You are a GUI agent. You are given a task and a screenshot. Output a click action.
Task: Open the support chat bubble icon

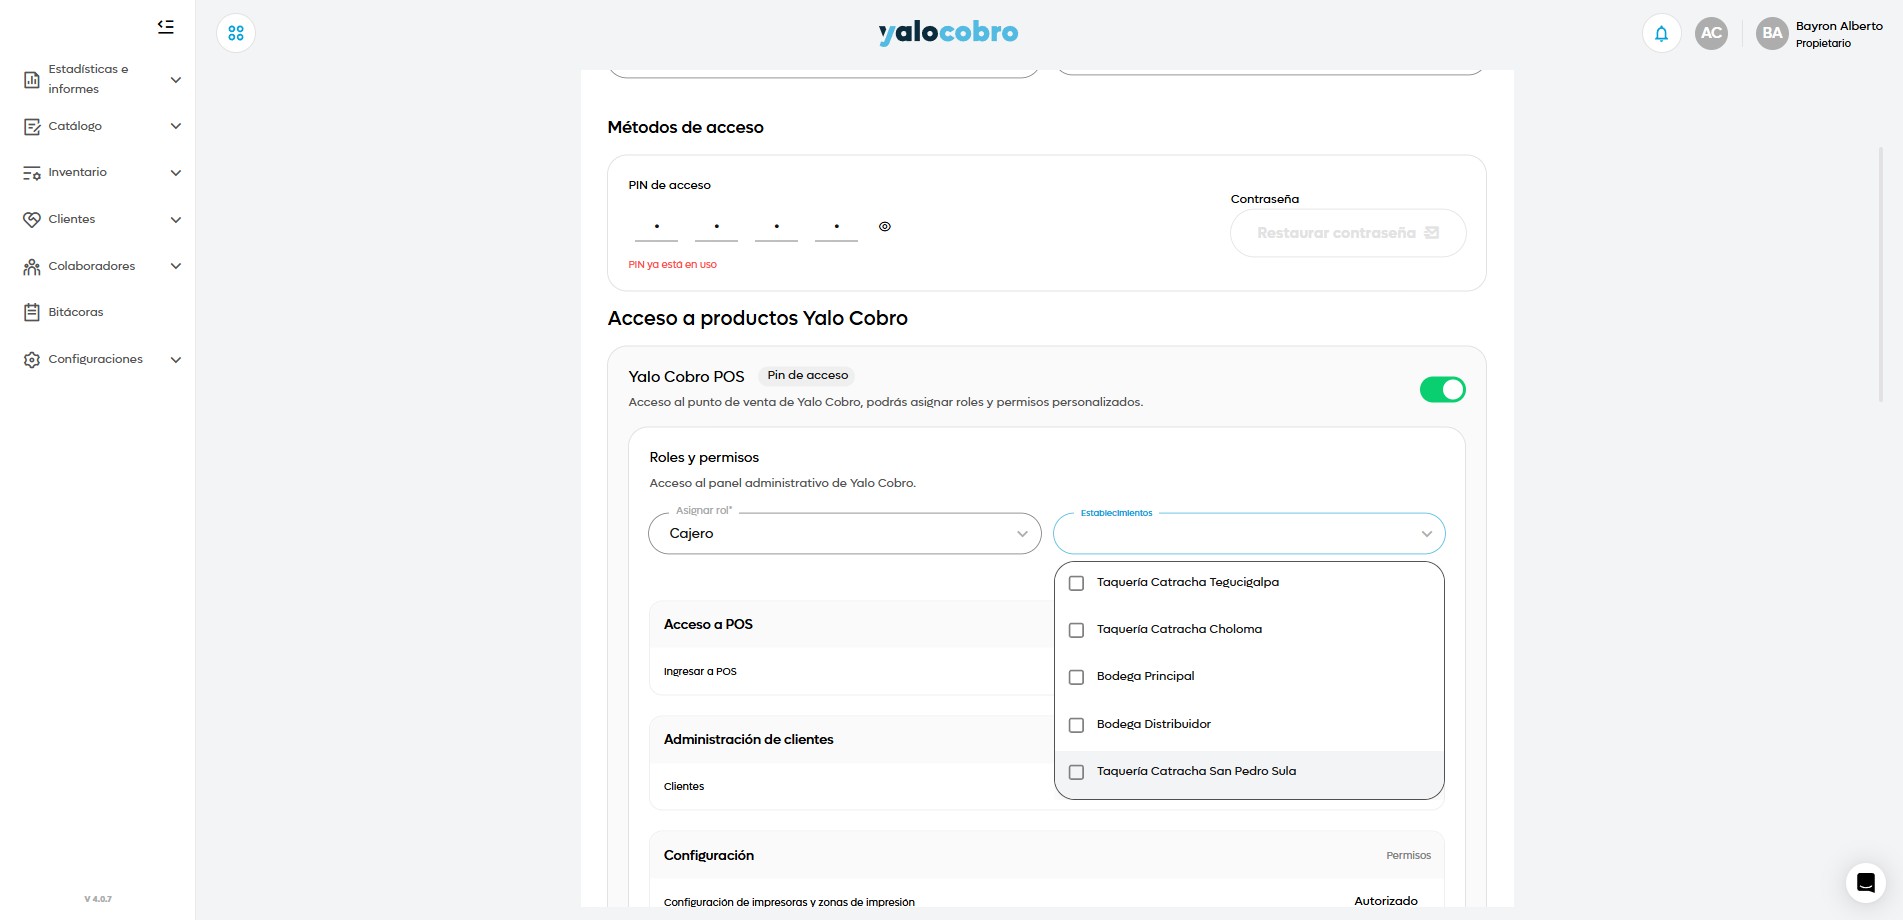(1865, 882)
